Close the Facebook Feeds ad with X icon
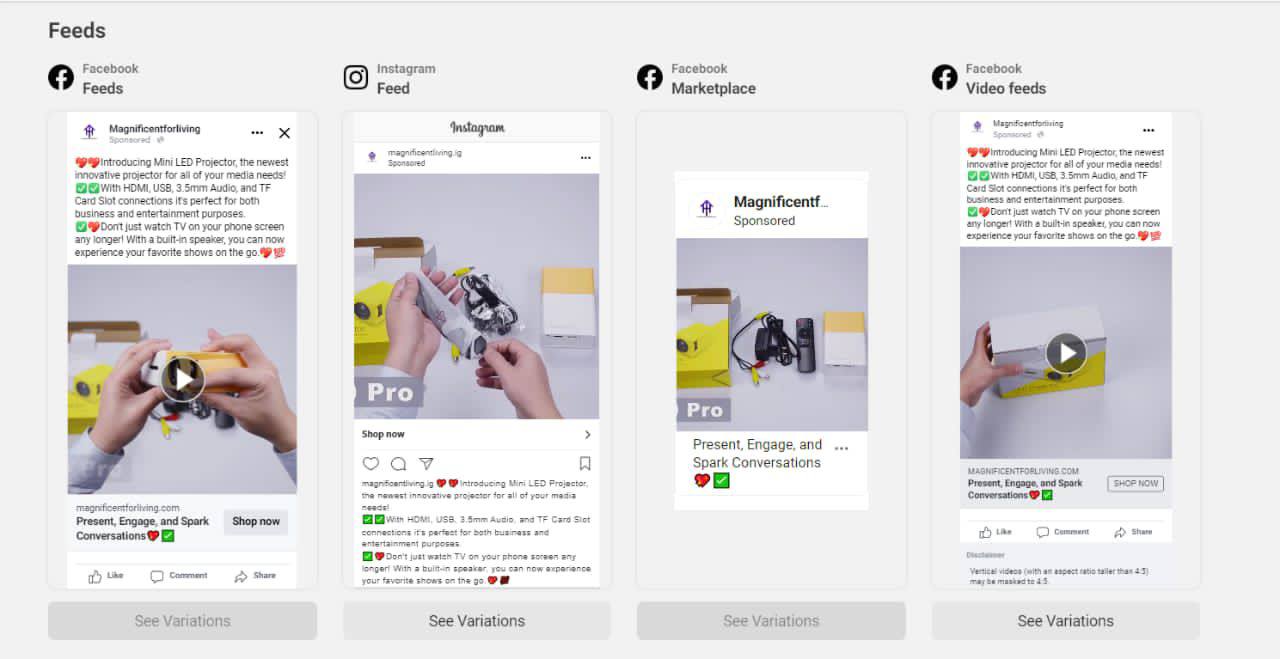The image size is (1280, 659). (284, 133)
